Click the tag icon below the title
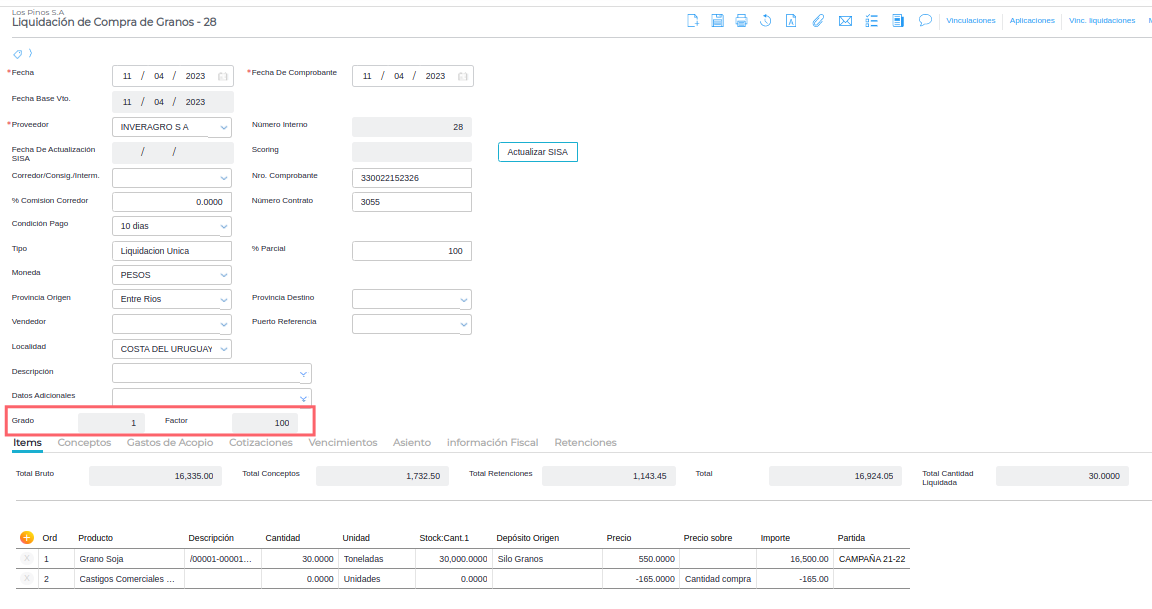The width and height of the screenshot is (1152, 609). (x=18, y=53)
